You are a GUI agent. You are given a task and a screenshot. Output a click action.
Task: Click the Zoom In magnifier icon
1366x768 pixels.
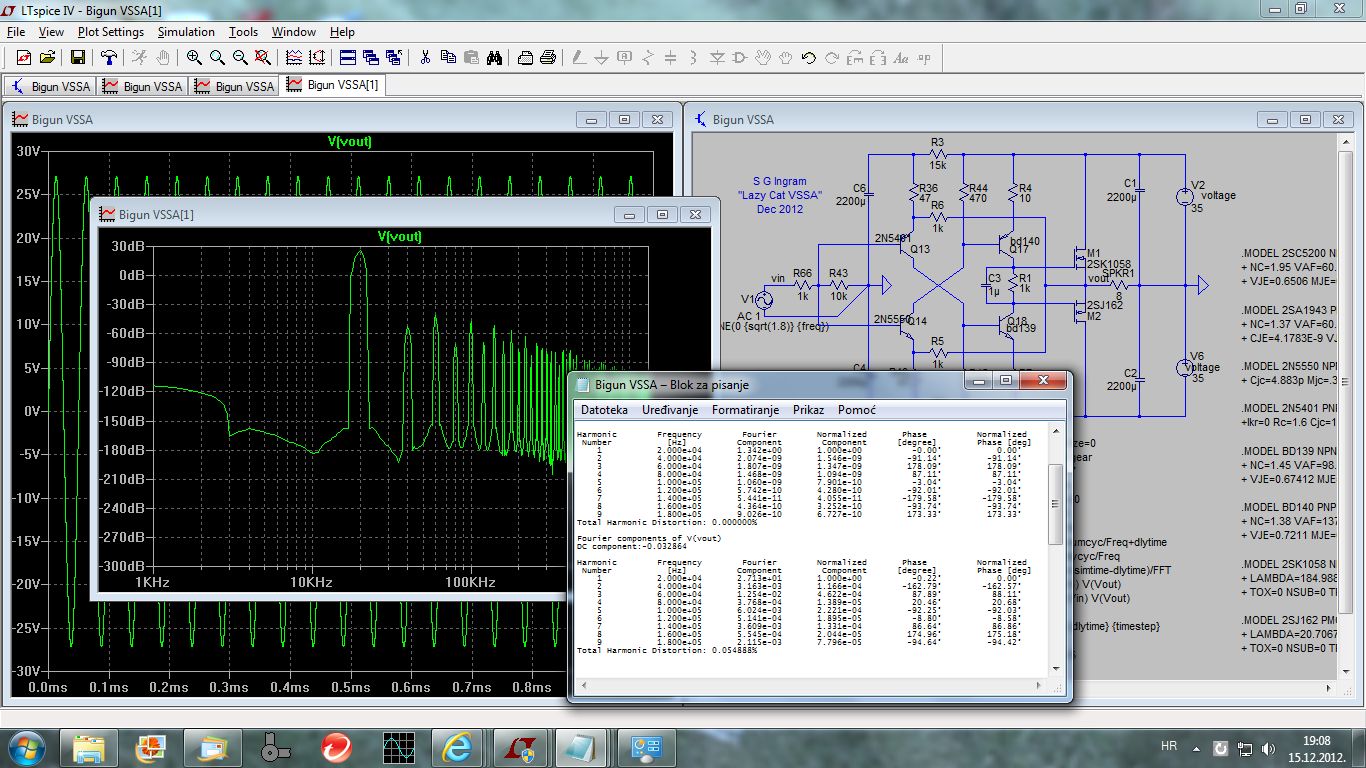point(194,57)
